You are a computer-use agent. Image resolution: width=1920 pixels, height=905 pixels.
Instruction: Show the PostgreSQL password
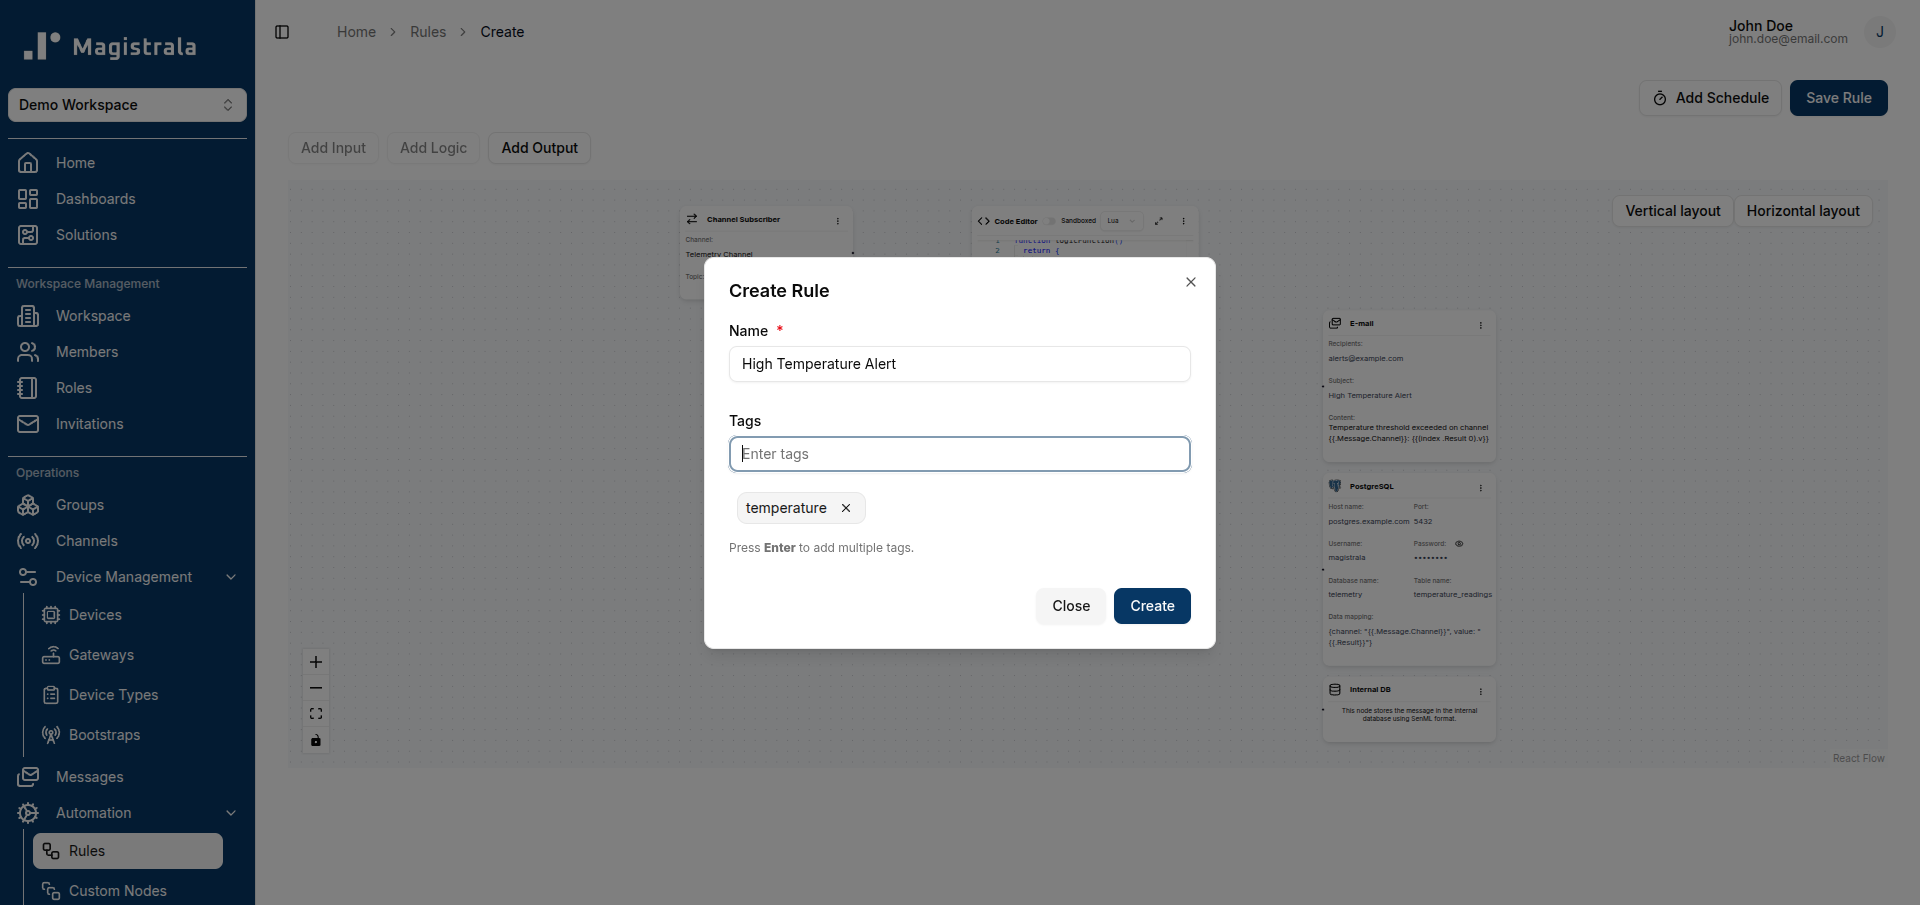(1459, 544)
